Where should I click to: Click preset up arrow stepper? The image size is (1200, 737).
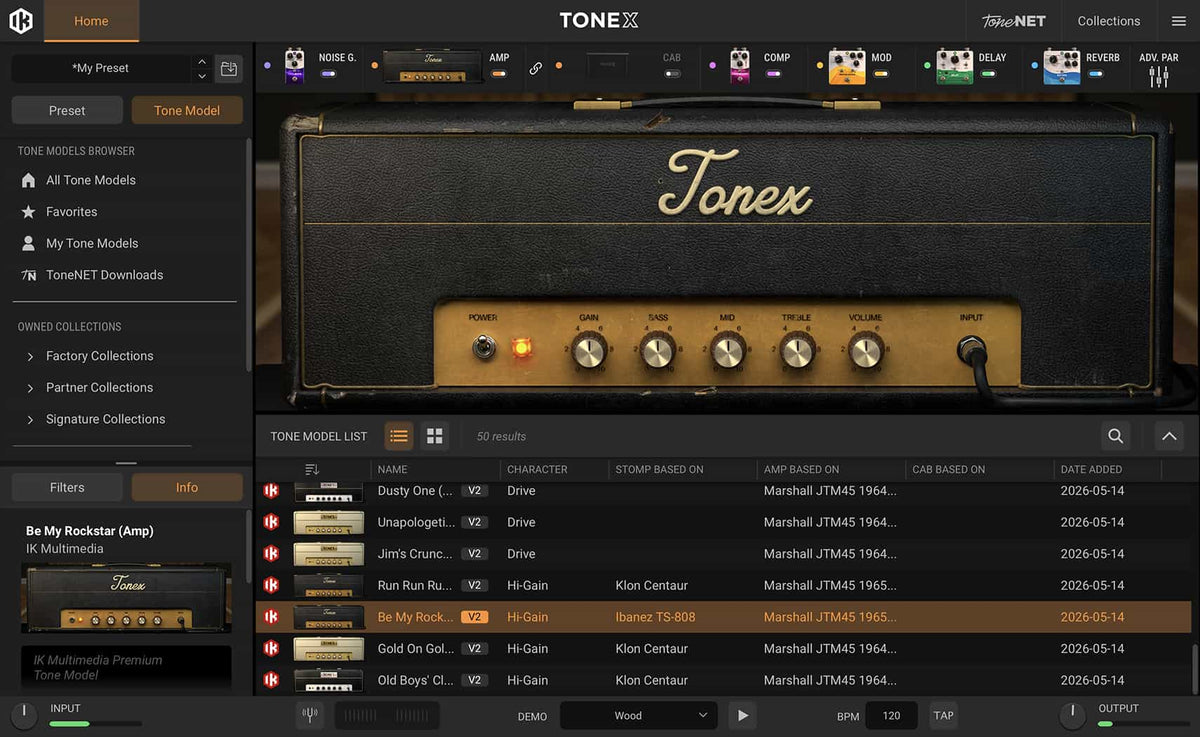(202, 62)
